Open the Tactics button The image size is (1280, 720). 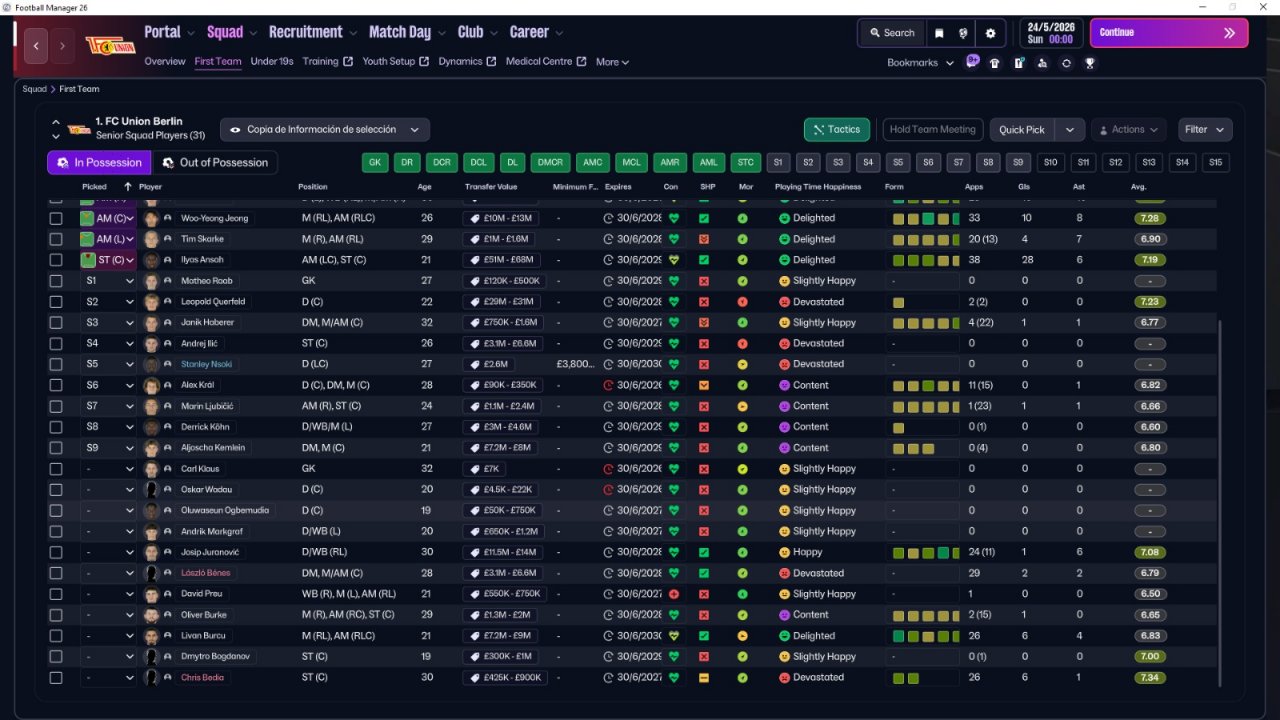(x=837, y=130)
